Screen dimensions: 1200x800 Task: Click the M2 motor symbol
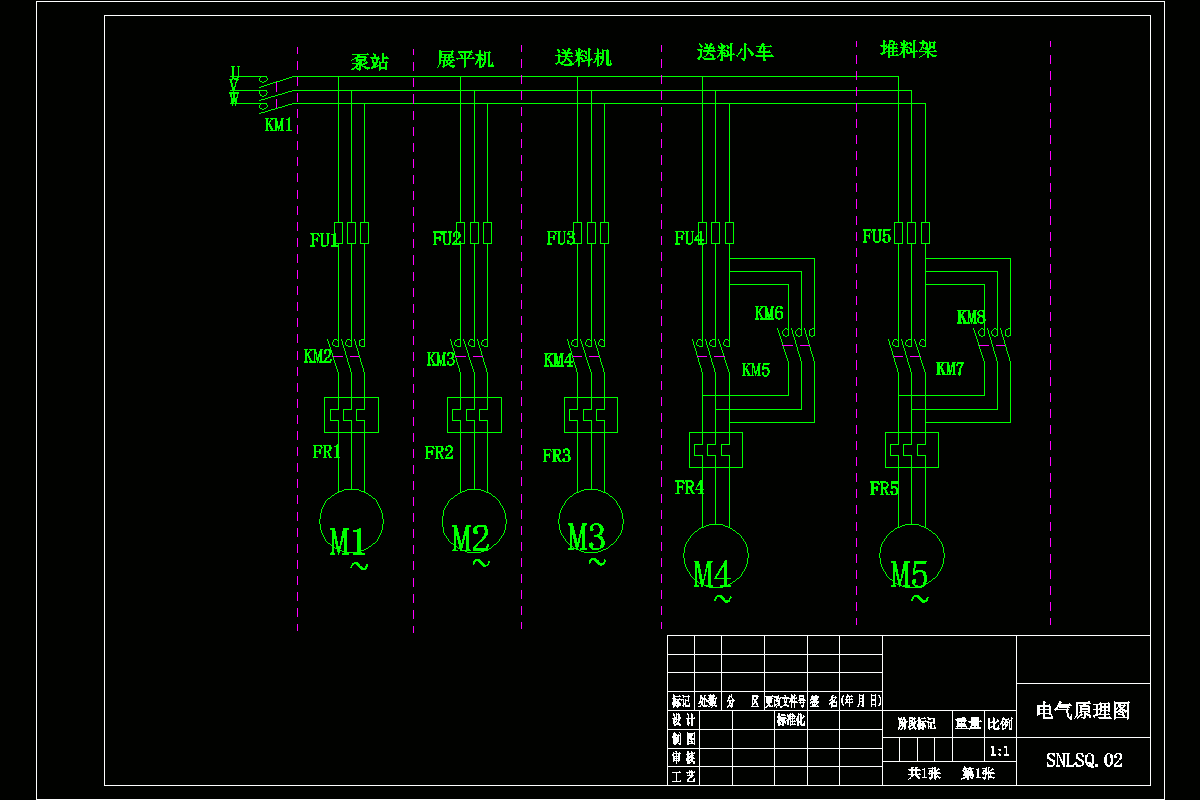coord(474,521)
